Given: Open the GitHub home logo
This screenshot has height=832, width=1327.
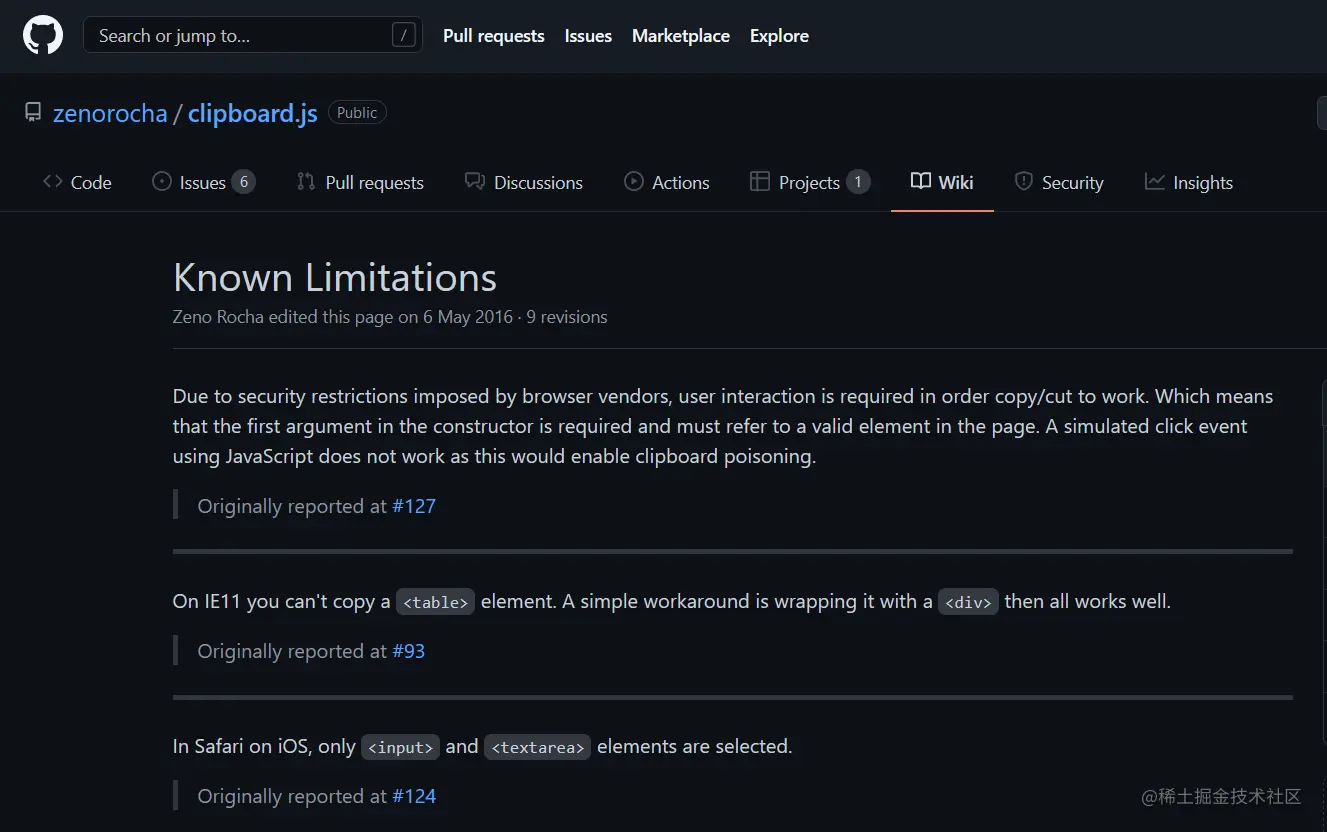Looking at the screenshot, I should click(43, 36).
